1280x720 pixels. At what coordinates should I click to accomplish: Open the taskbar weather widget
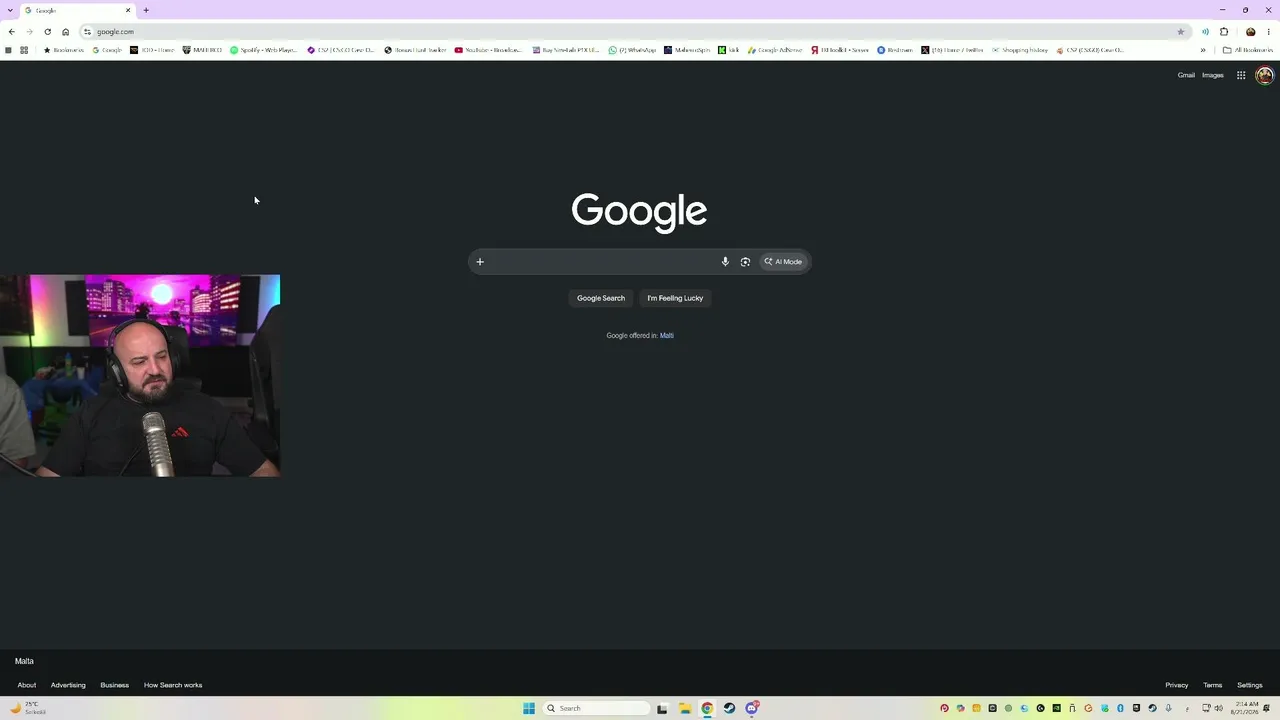(x=28, y=708)
